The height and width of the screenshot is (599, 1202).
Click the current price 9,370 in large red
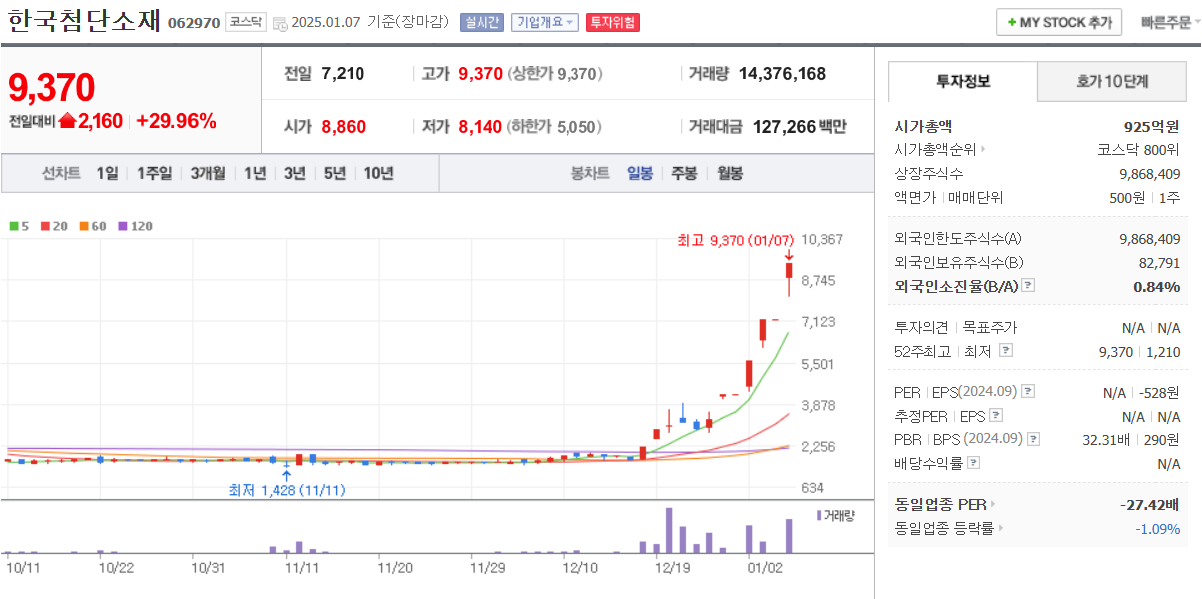[x=51, y=88]
